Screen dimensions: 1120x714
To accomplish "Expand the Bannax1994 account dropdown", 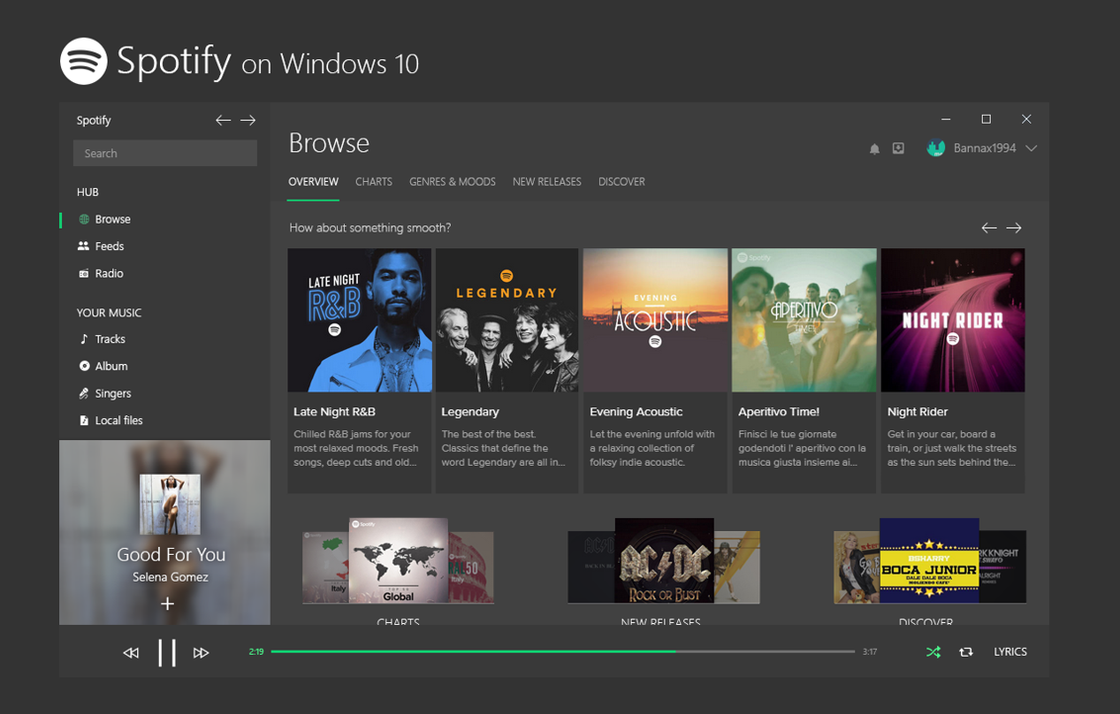I will (x=1031, y=149).
